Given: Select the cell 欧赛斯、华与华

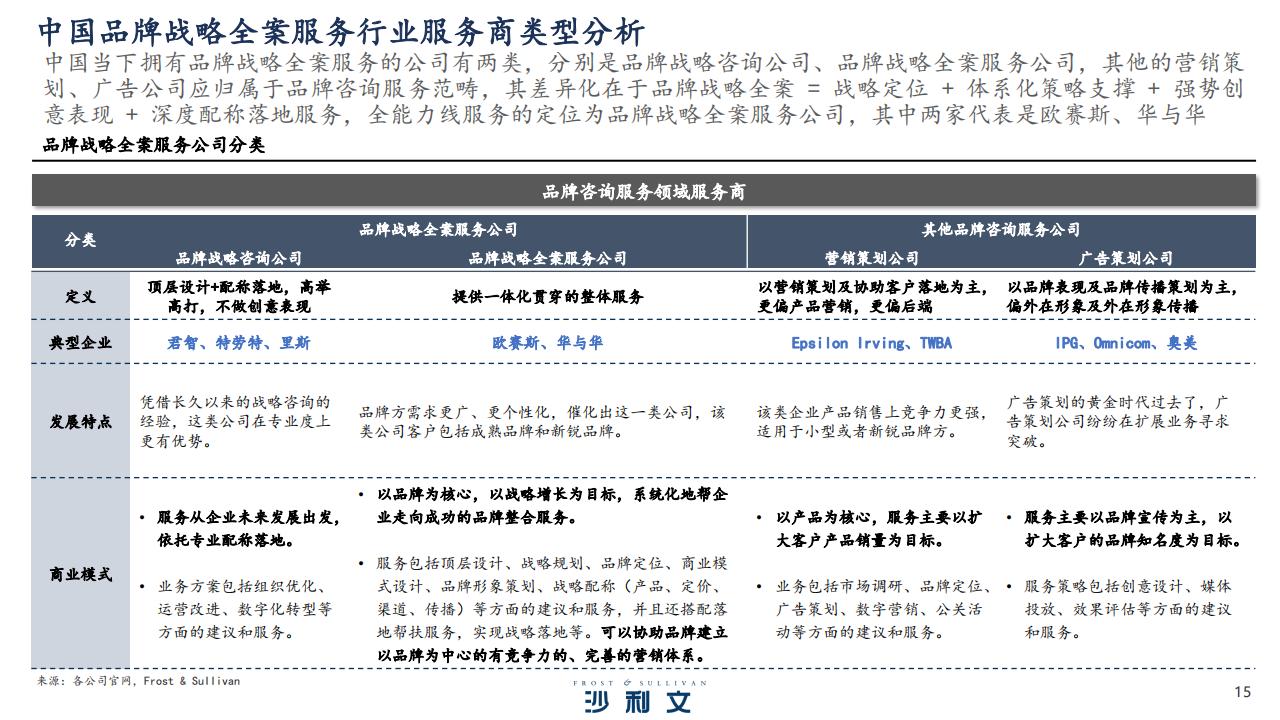Looking at the screenshot, I should coord(548,343).
